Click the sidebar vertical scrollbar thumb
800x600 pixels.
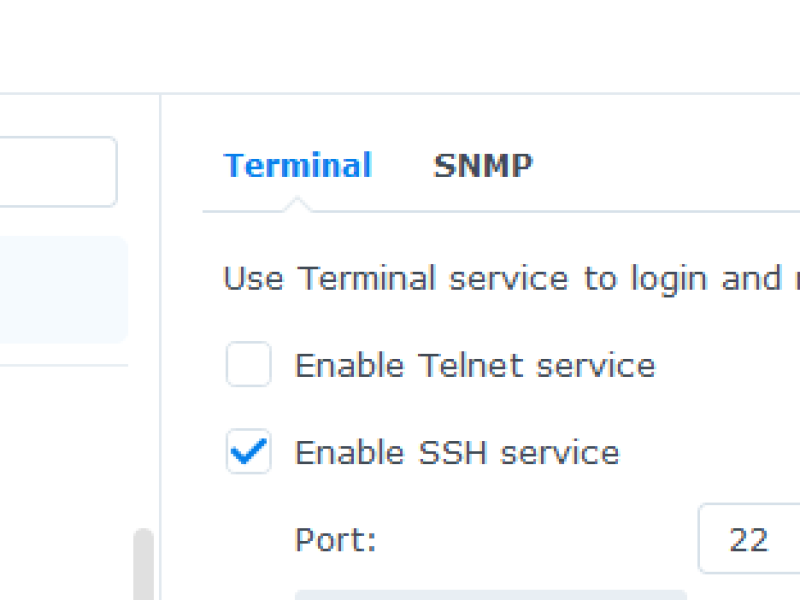[x=144, y=564]
